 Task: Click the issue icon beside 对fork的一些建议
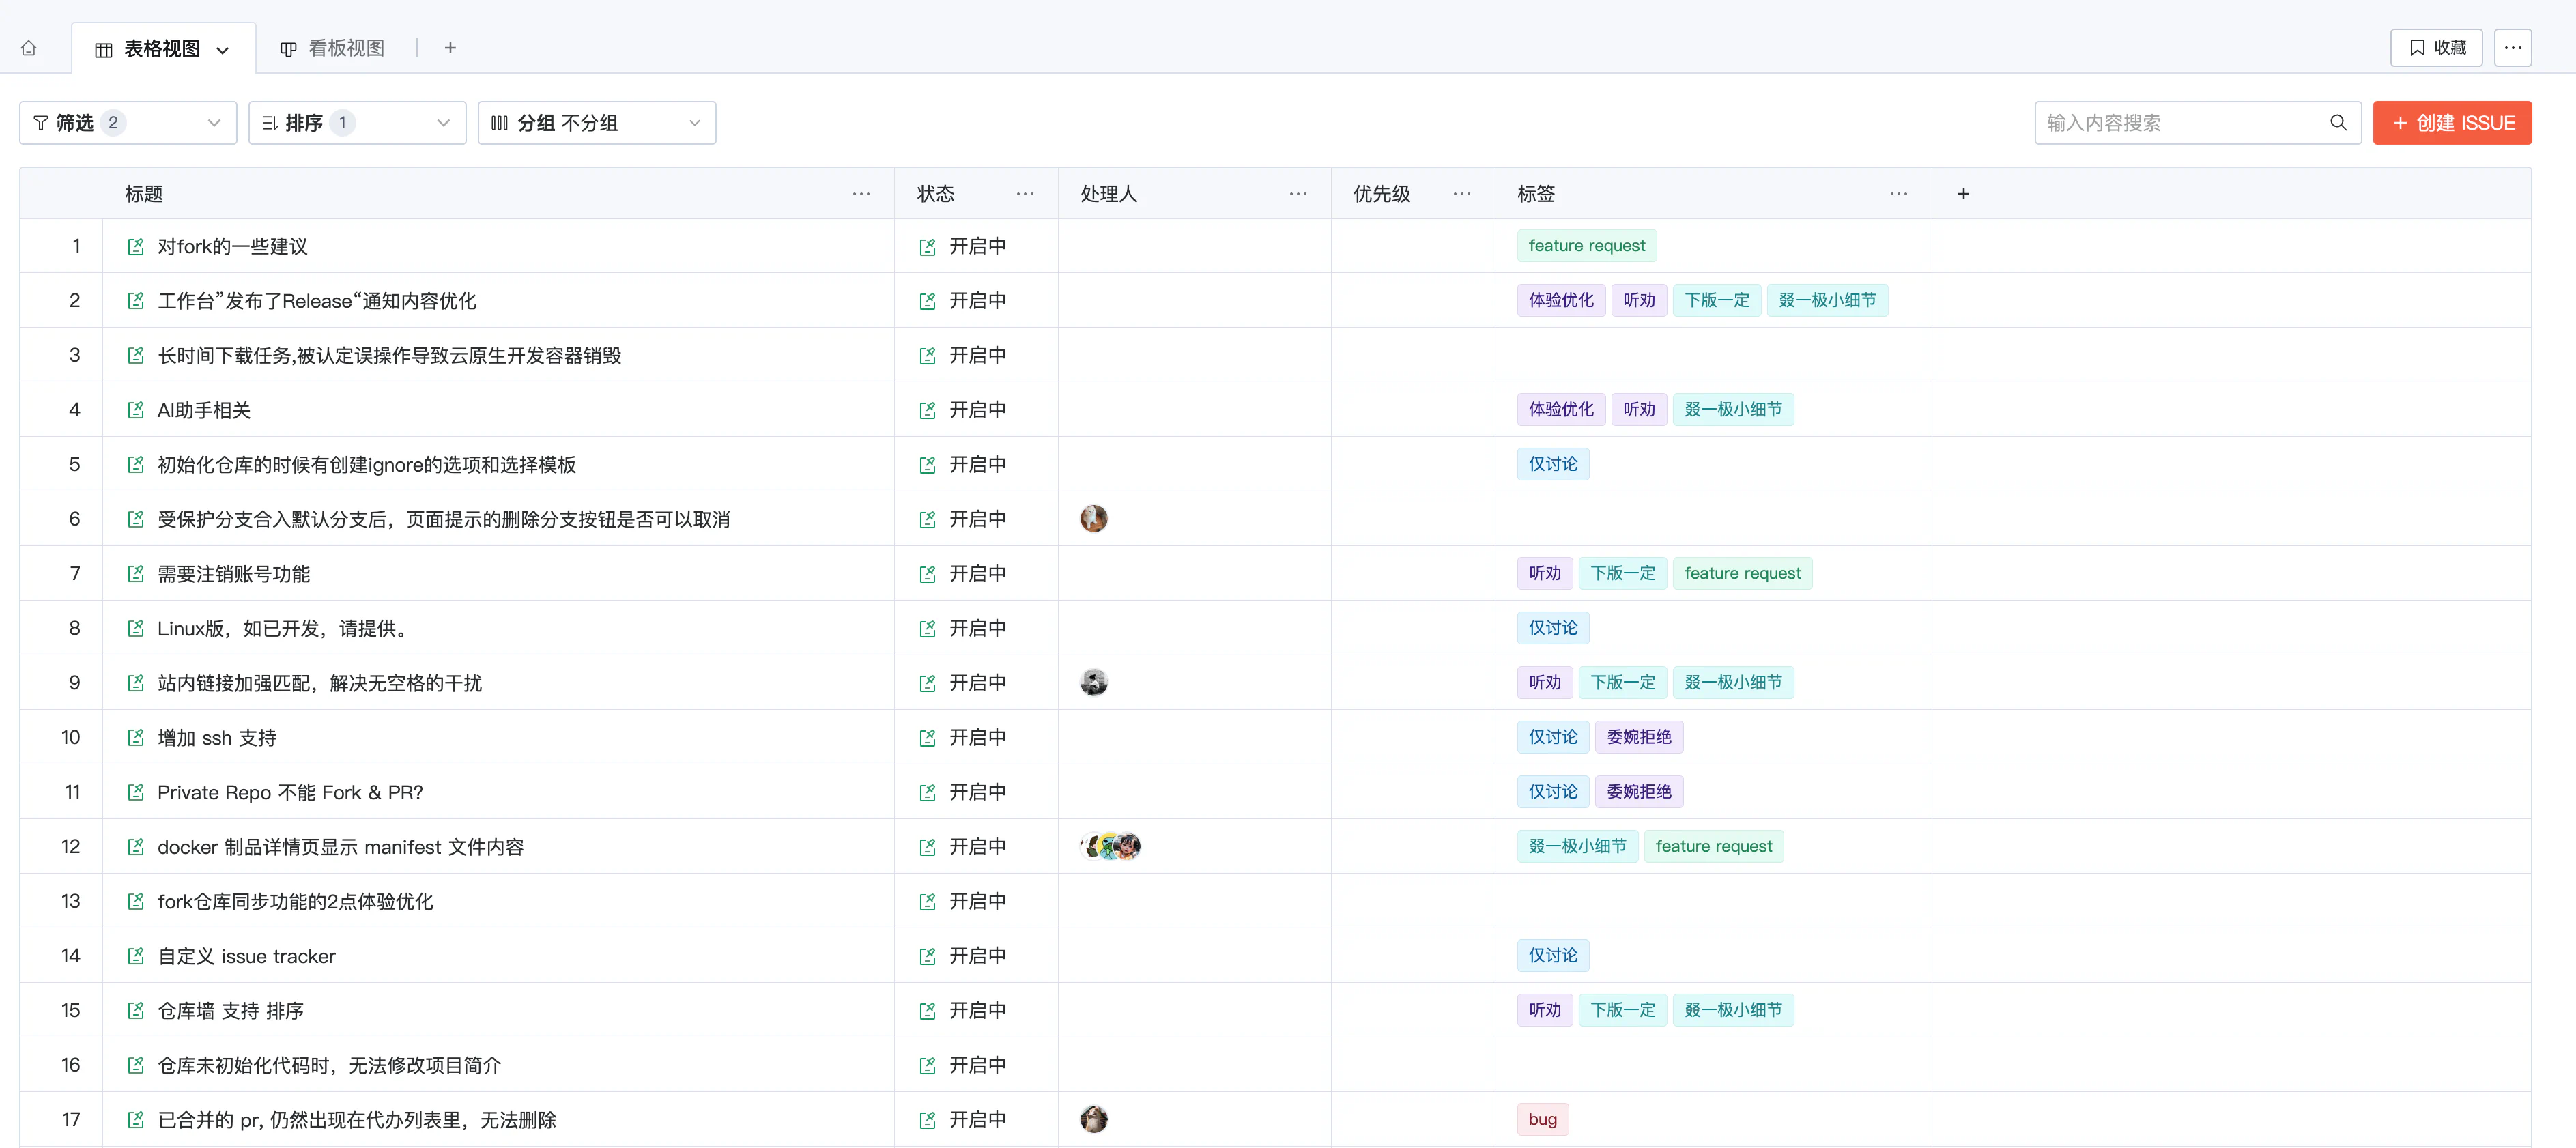click(x=136, y=247)
